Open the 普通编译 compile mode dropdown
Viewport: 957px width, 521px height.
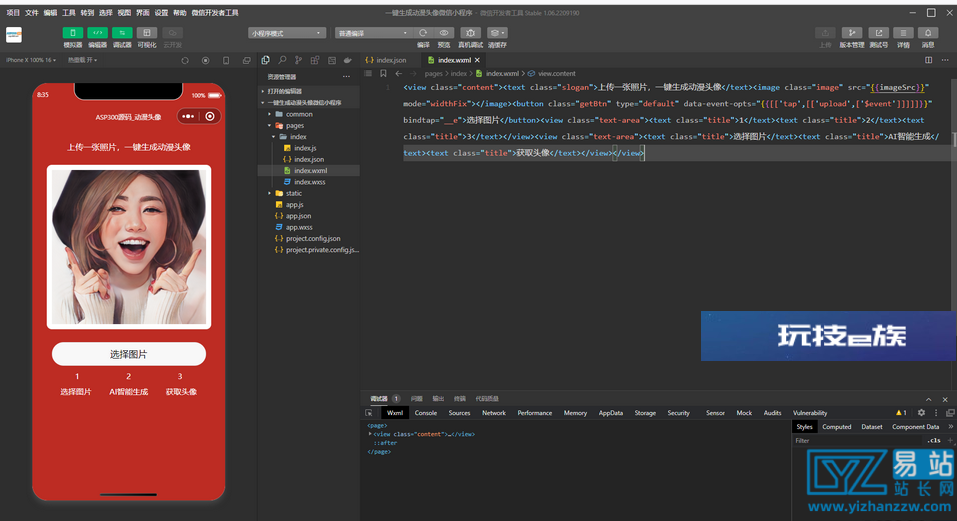373,33
